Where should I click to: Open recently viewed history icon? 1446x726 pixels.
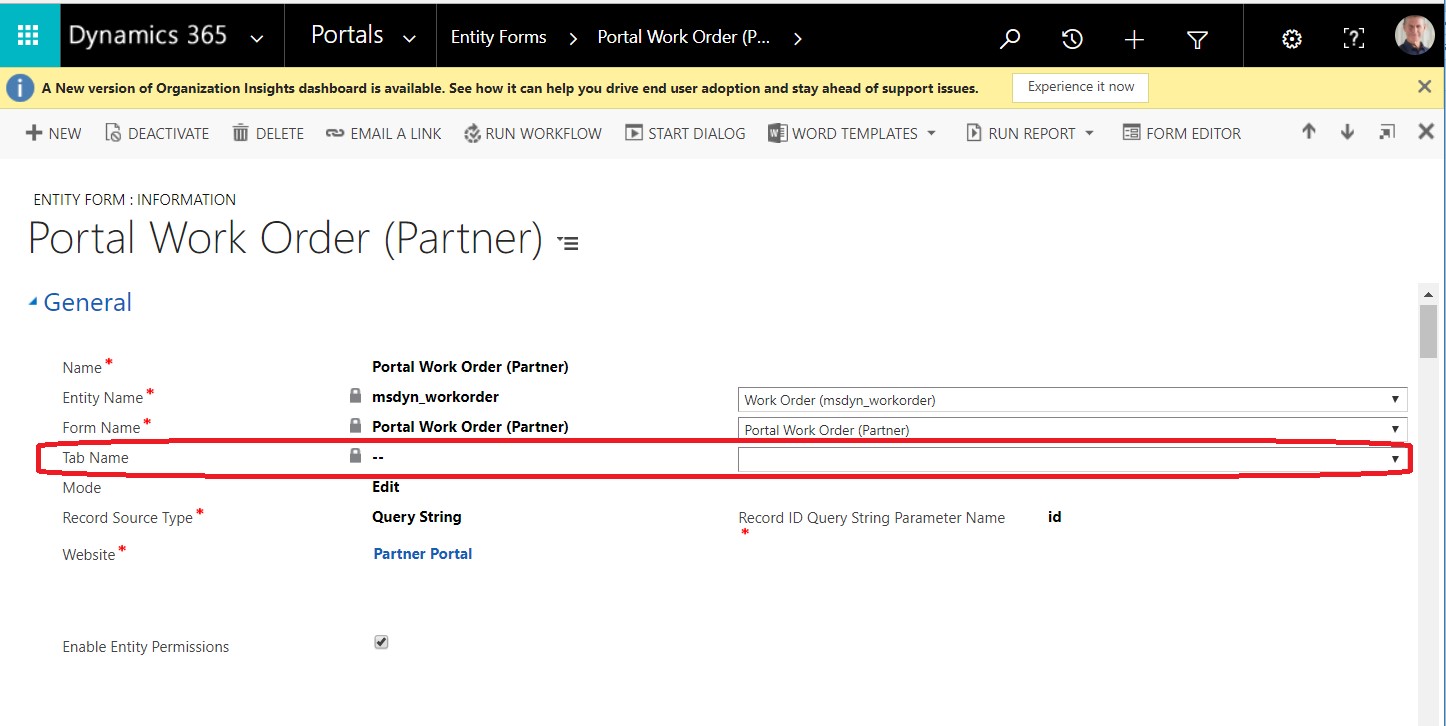point(1072,39)
